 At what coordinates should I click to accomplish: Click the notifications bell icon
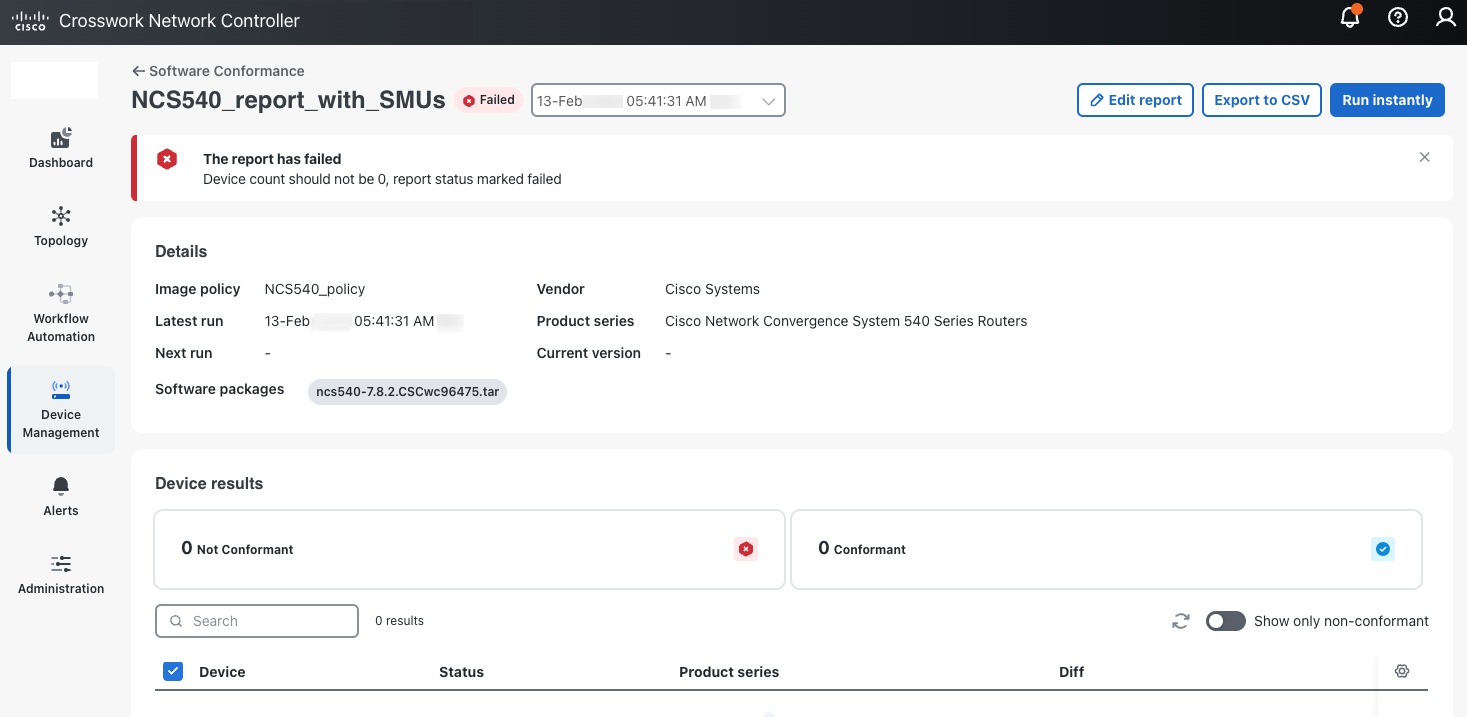(1349, 17)
